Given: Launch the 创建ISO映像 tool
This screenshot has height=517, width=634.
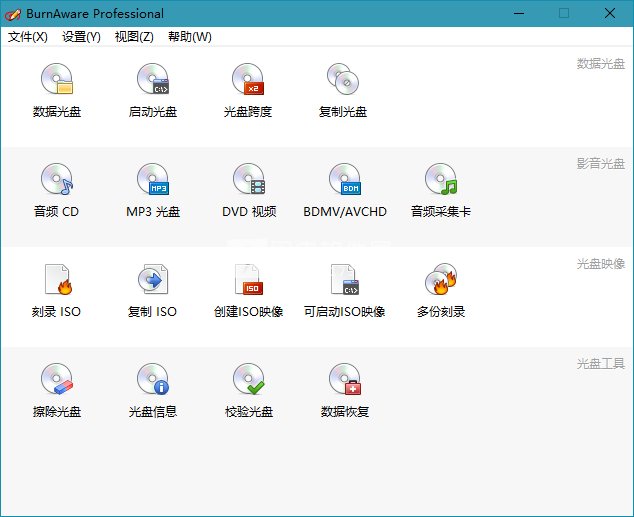Looking at the screenshot, I should 249,290.
